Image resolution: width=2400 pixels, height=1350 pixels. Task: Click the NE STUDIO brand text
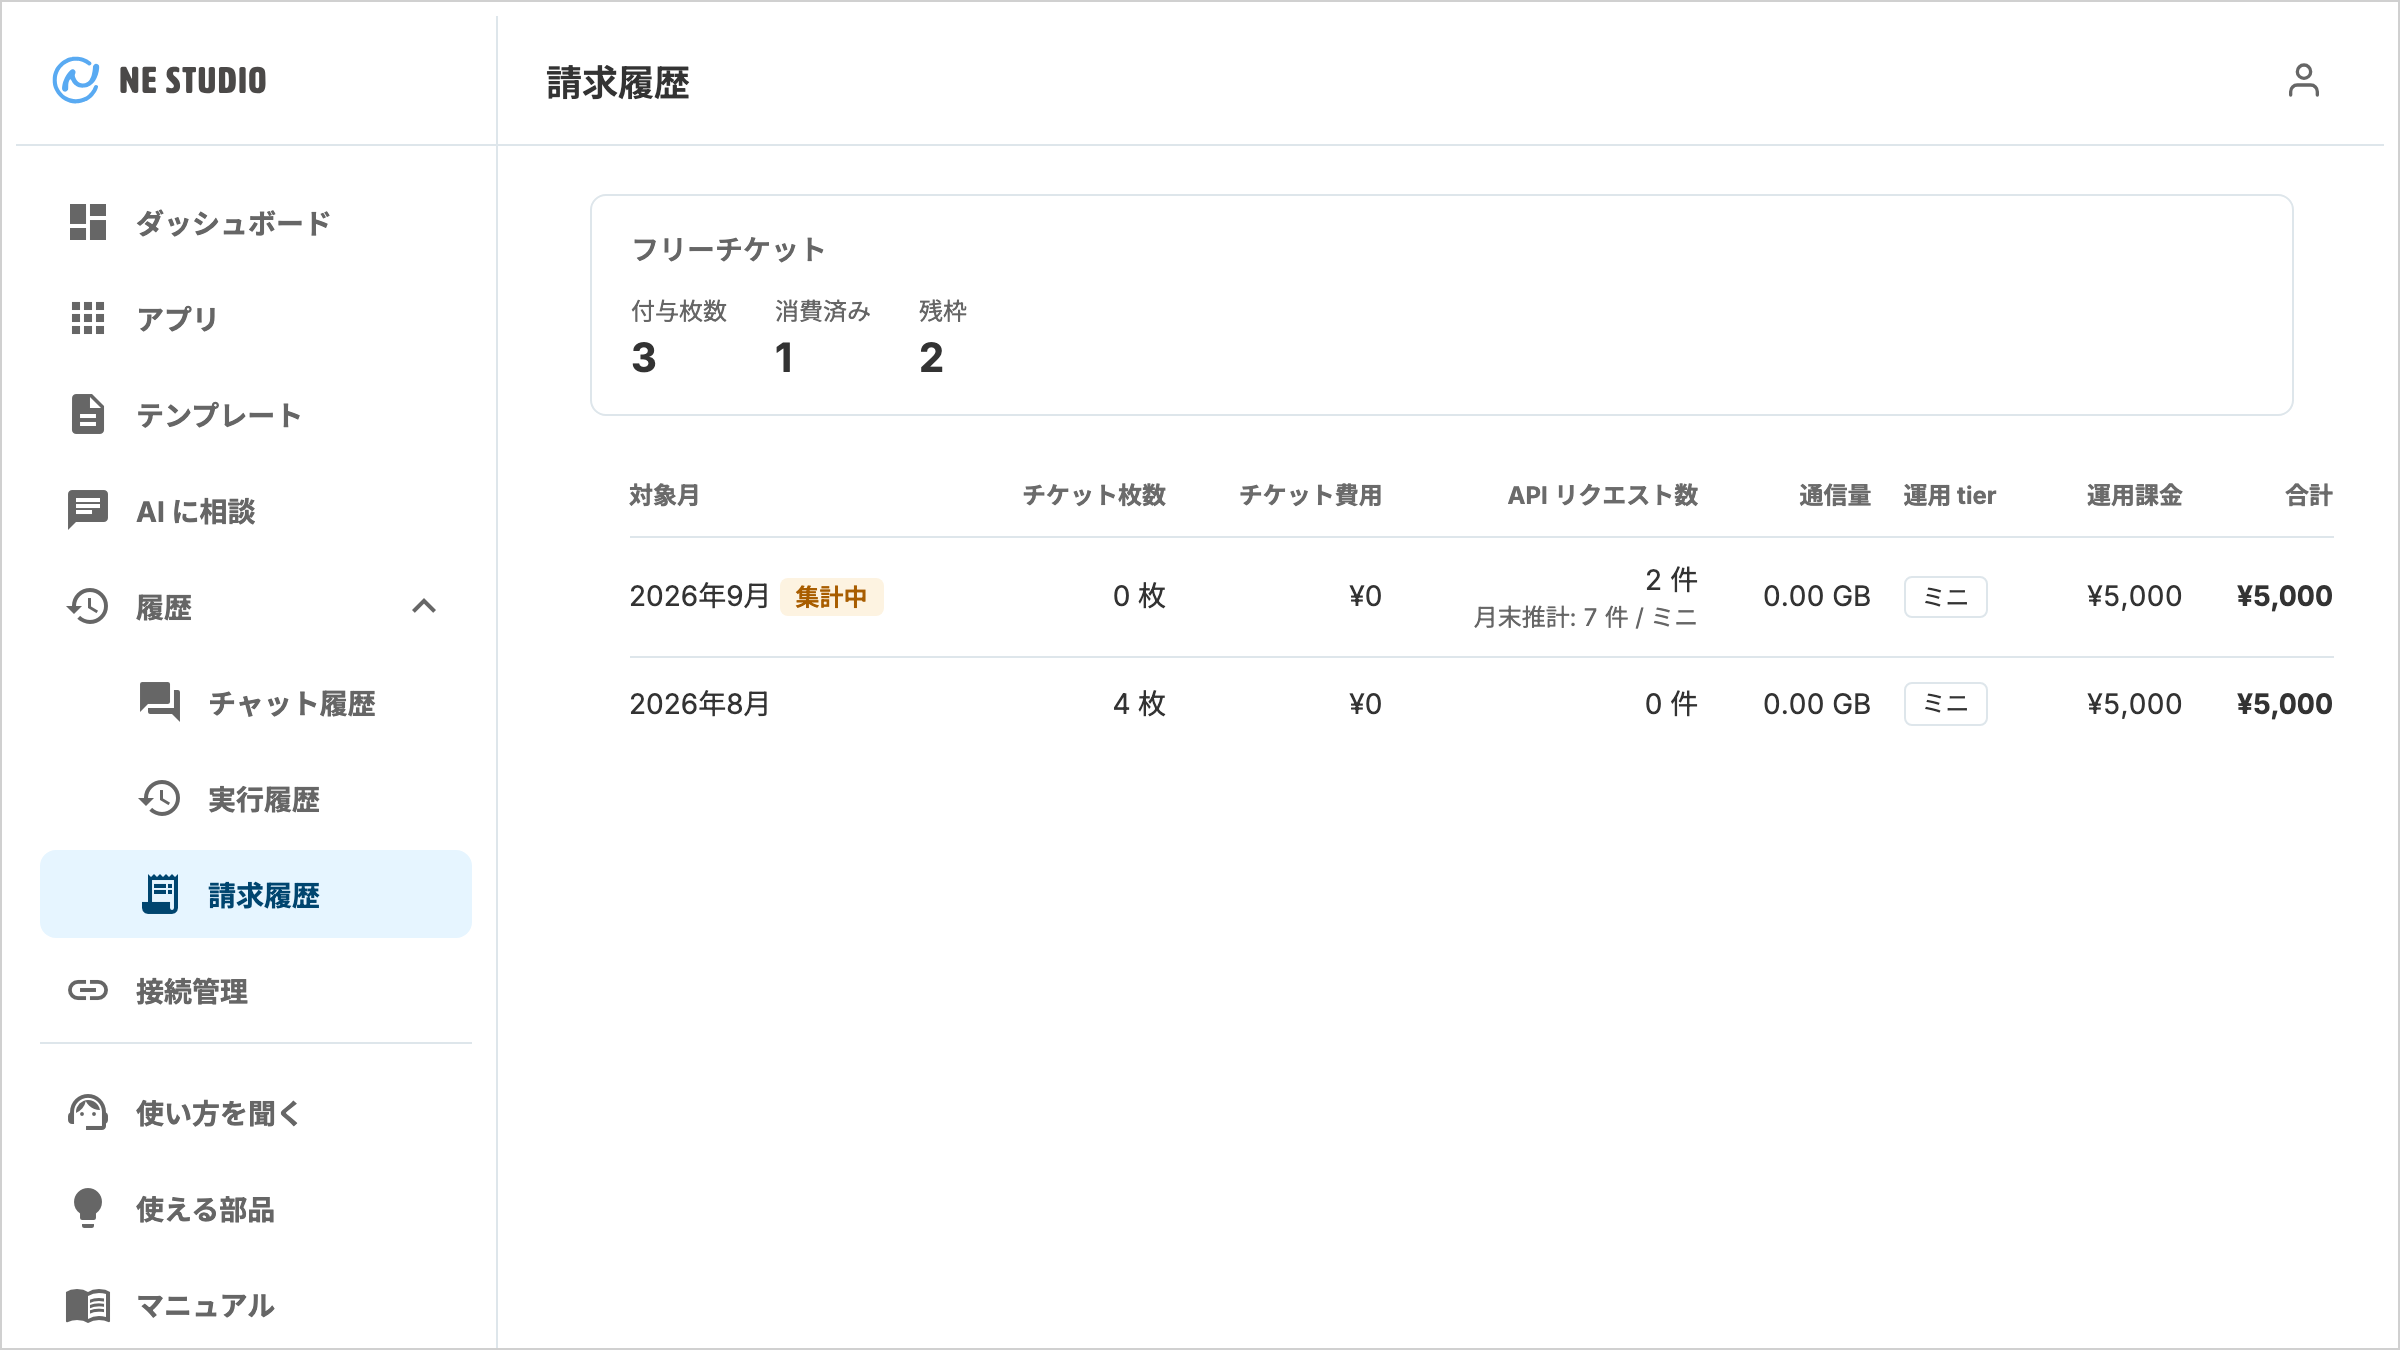193,80
